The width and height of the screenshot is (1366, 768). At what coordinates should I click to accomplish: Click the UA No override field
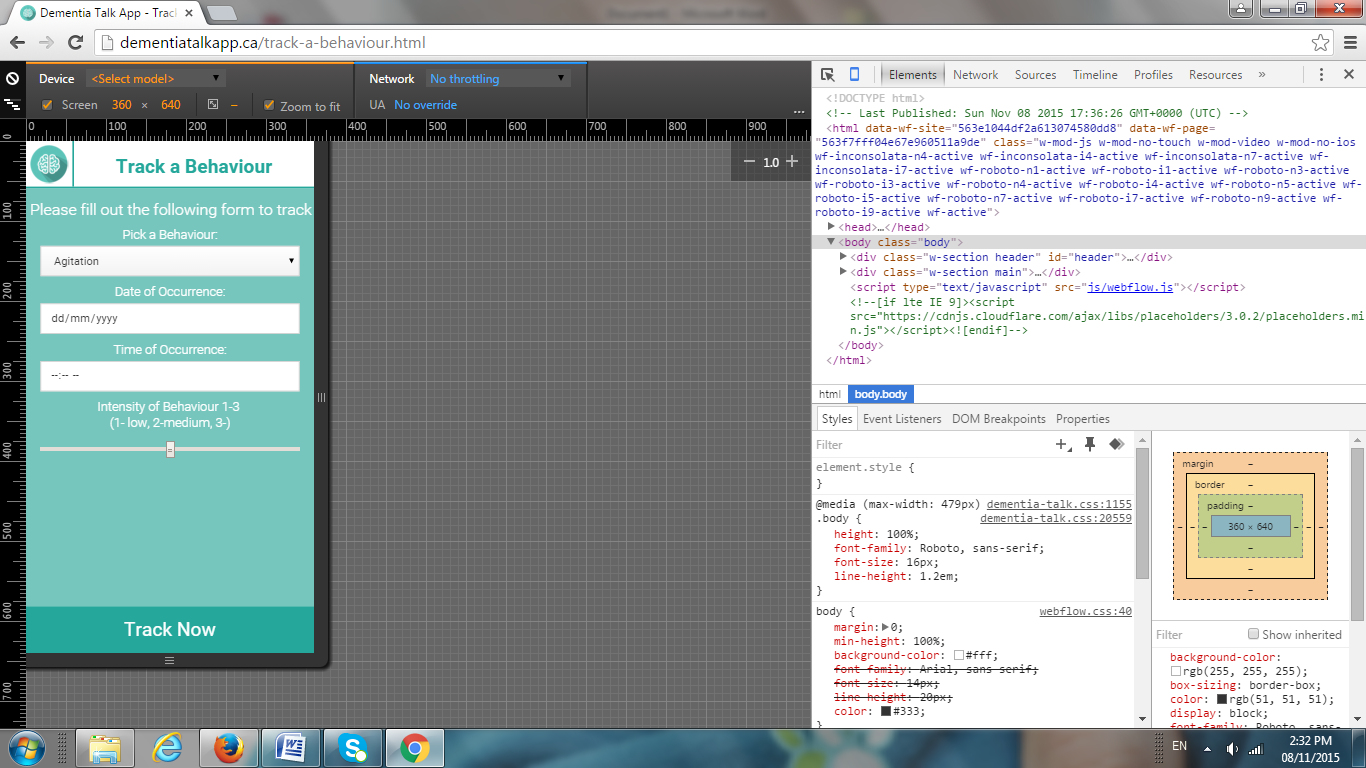click(x=426, y=105)
